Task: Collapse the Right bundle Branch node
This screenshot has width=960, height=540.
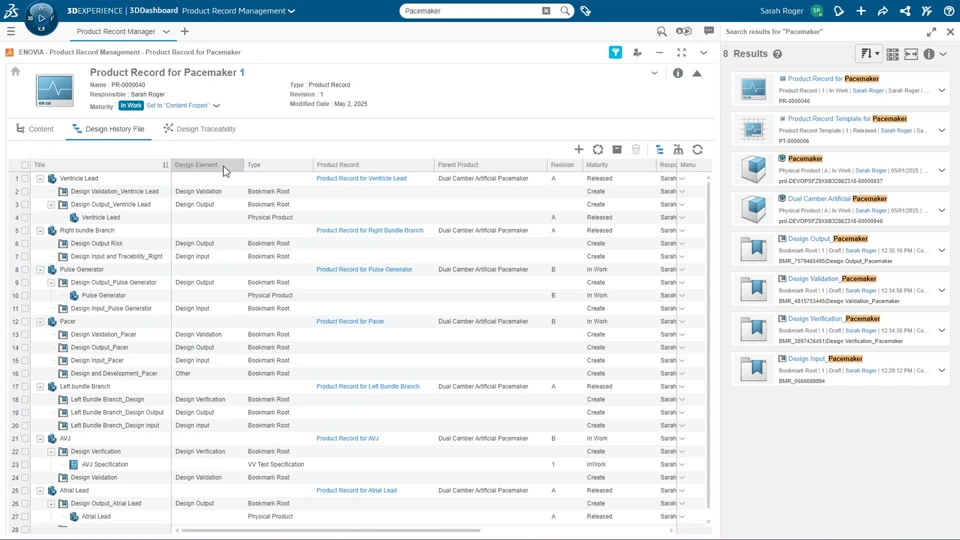Action: pos(40,231)
